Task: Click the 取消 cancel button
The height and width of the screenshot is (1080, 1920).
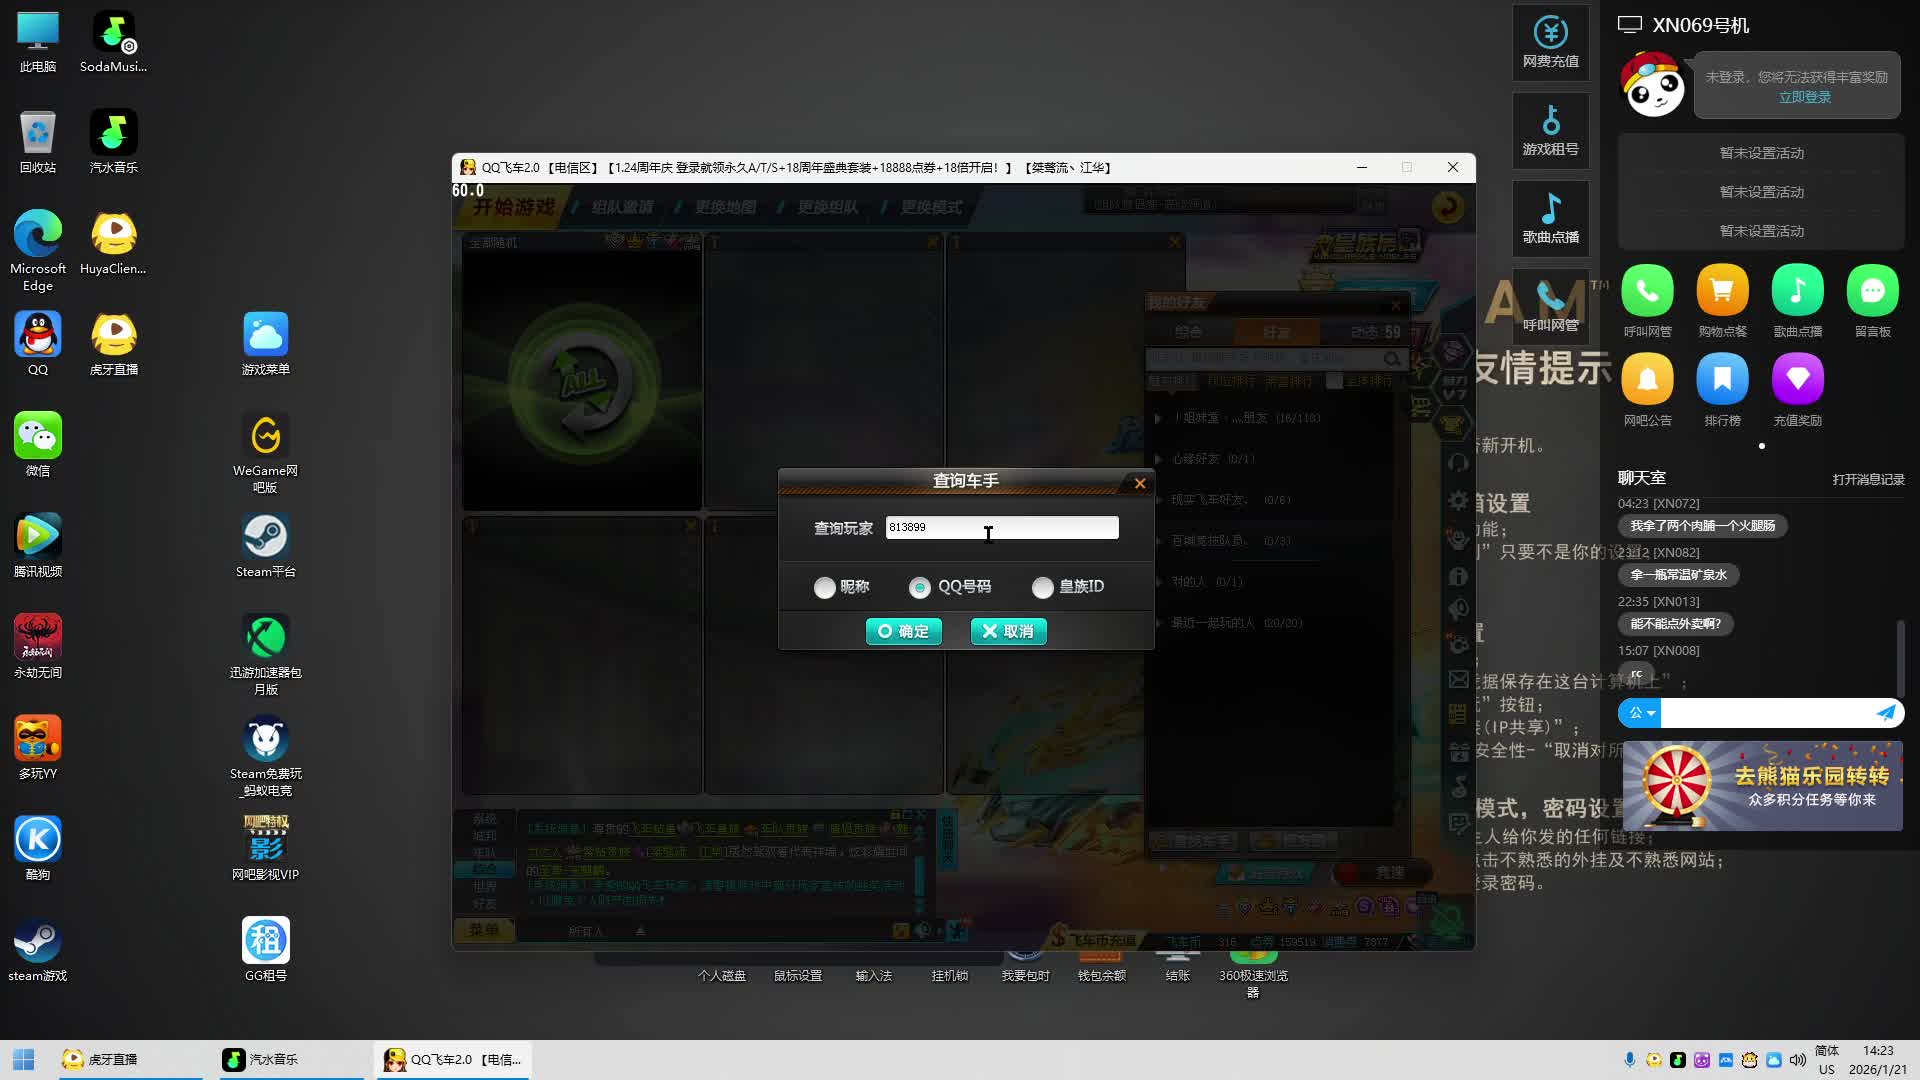Action: pos(1008,631)
